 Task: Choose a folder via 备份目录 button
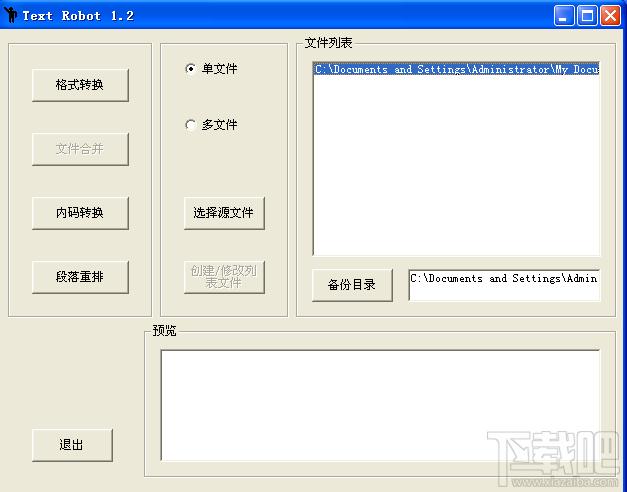(351, 284)
